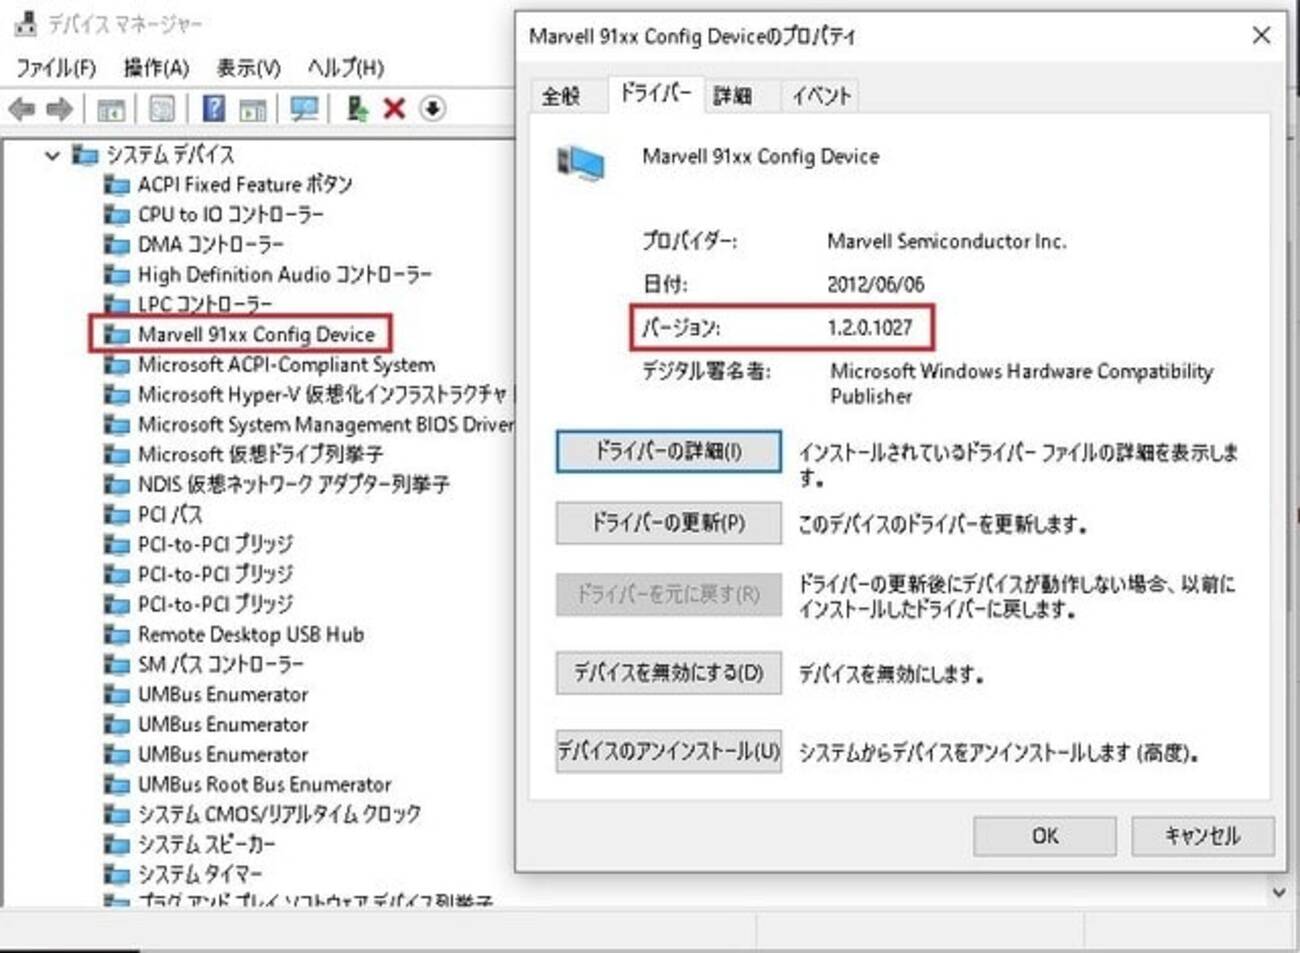Scan for hardware changes using the monitor icon
Screen dimensions: 1300x953
click(x=304, y=108)
